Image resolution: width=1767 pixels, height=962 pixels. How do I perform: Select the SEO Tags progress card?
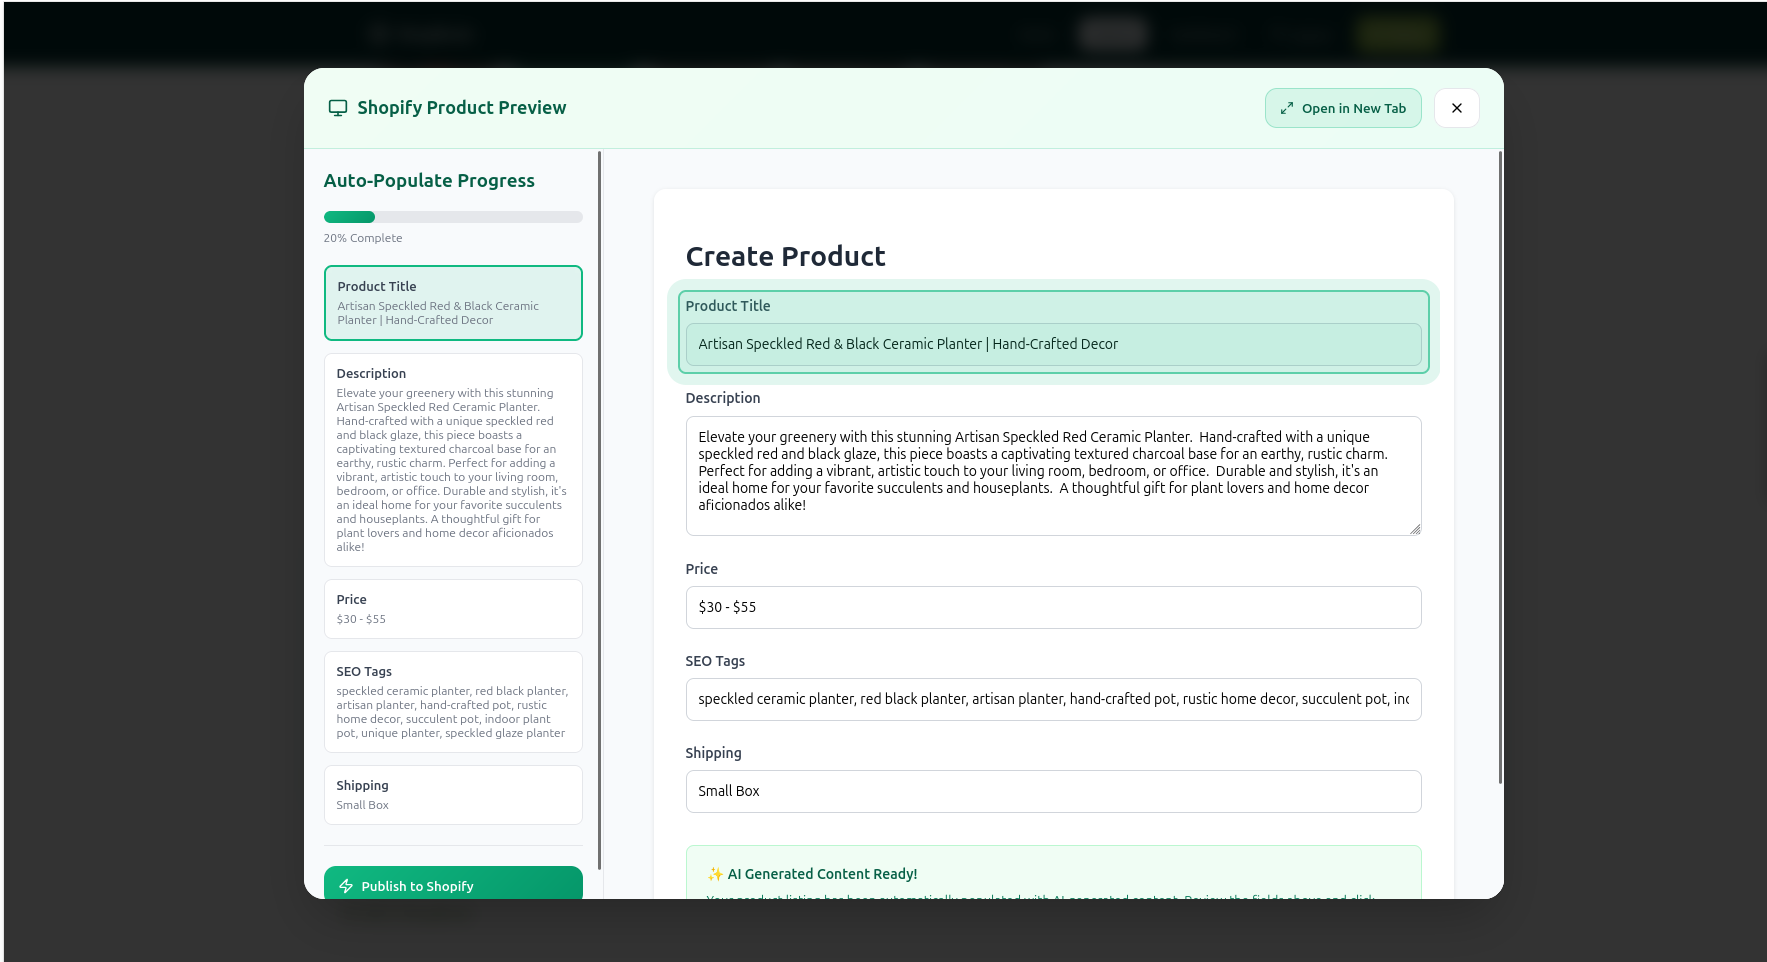453,702
